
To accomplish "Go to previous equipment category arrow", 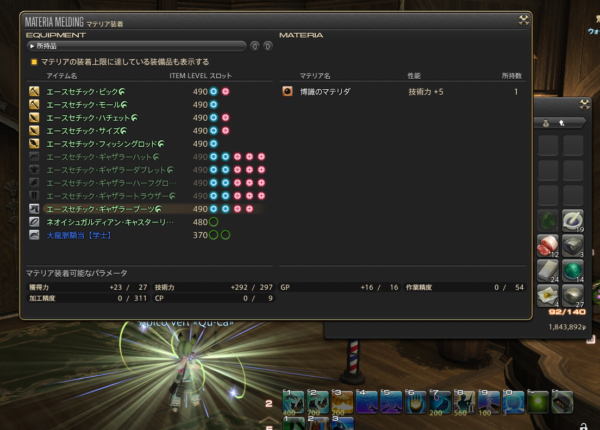I will tap(254, 45).
